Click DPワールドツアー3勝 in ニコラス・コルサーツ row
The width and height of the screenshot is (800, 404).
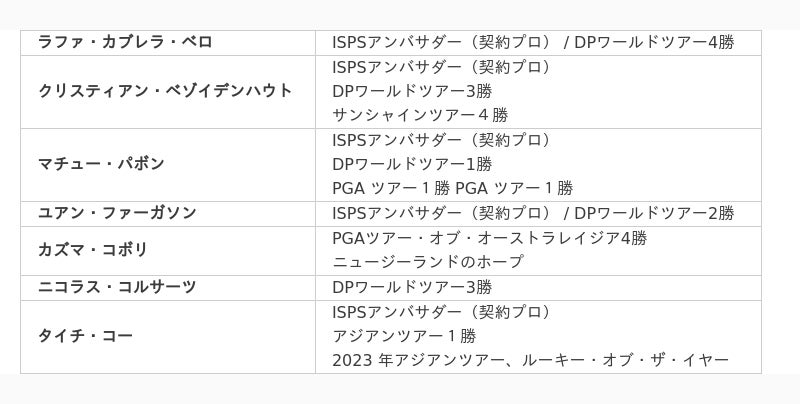coord(412,287)
